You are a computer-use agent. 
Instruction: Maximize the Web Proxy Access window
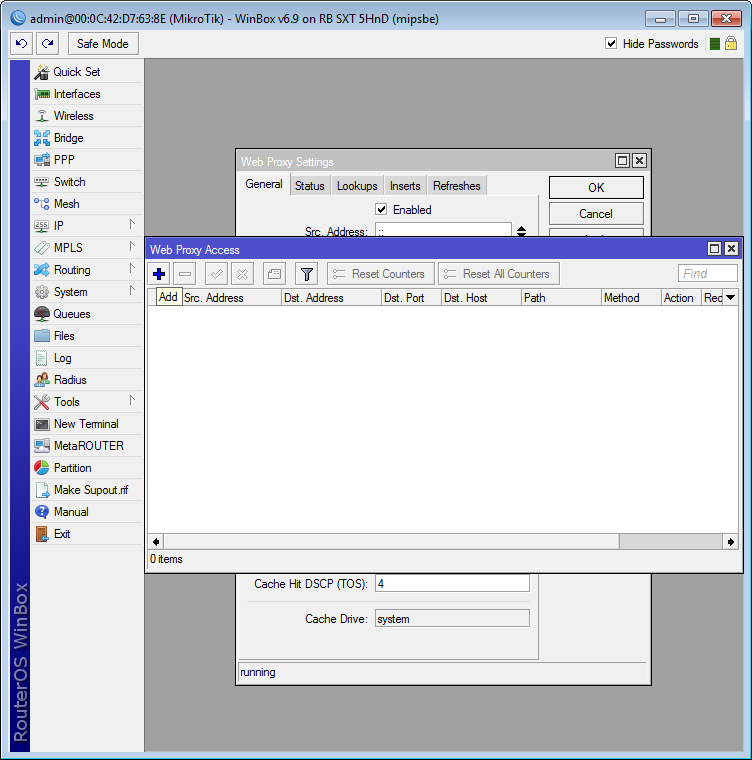[714, 249]
